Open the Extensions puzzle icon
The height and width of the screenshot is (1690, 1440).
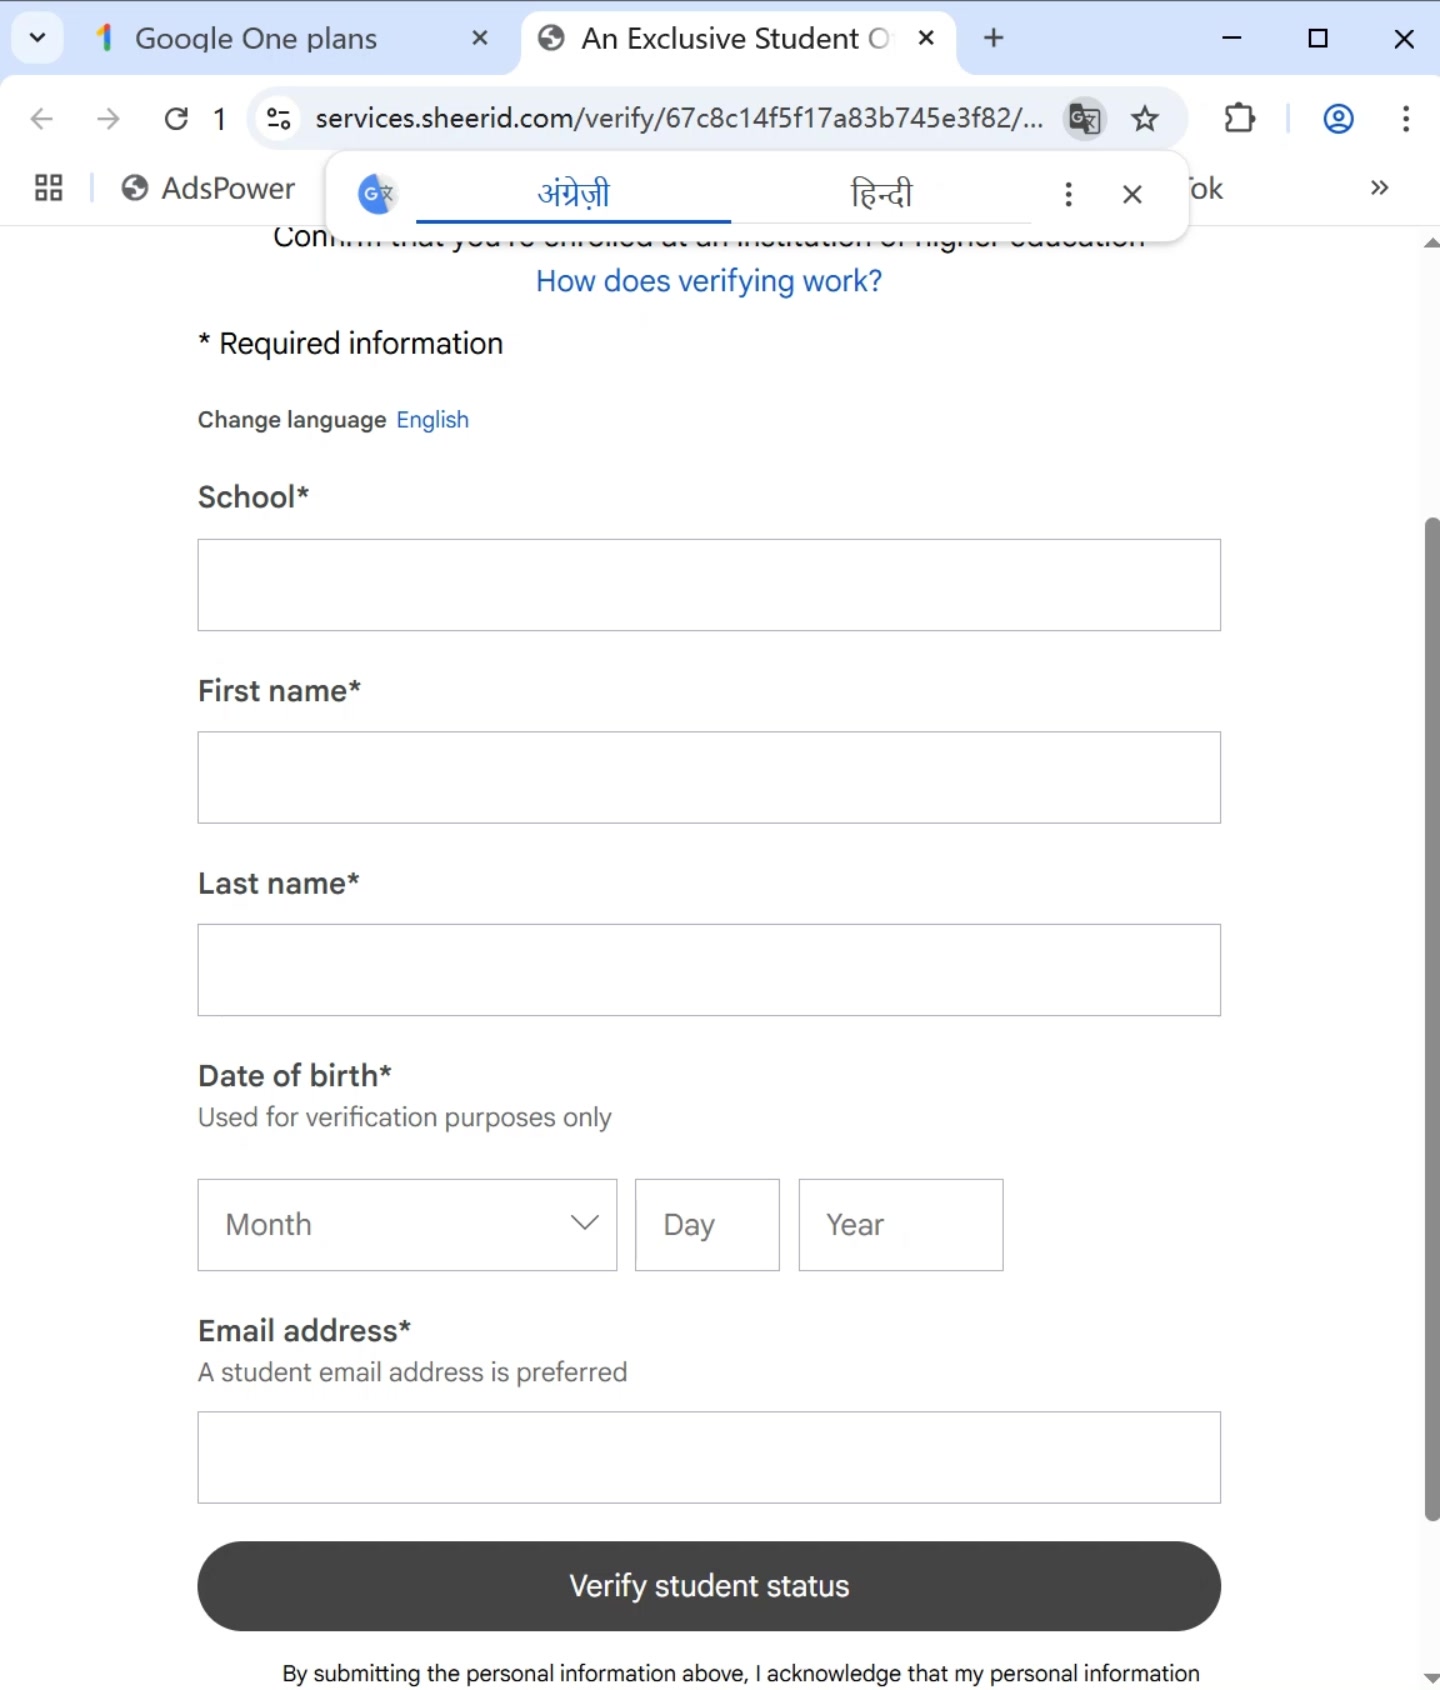(x=1239, y=119)
